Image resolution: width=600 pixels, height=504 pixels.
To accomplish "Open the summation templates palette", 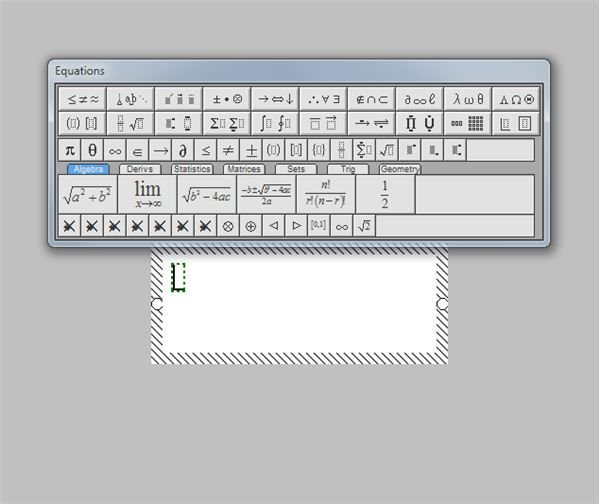I will pos(227,124).
